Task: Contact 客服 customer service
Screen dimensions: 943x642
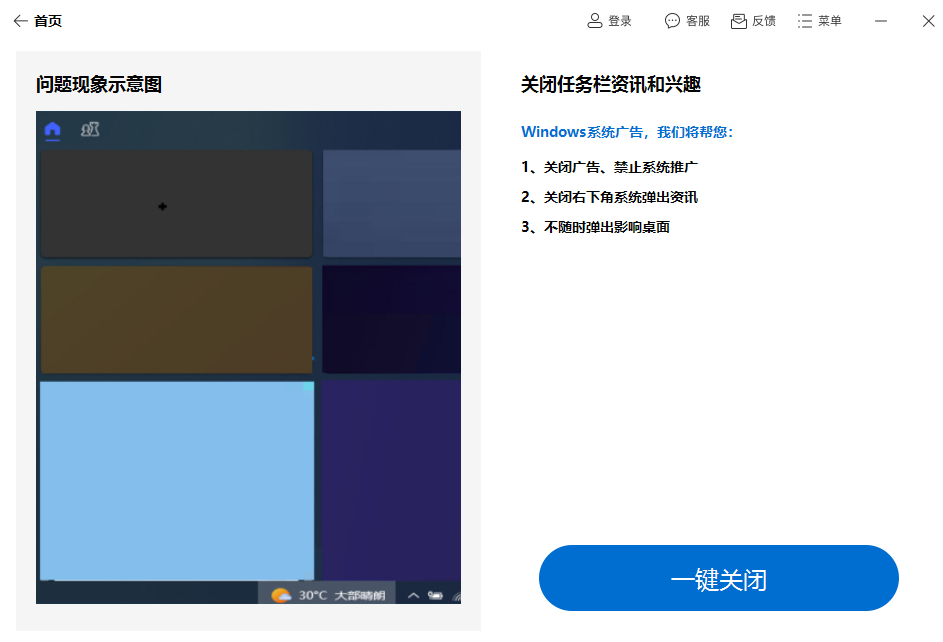Action: coord(687,21)
